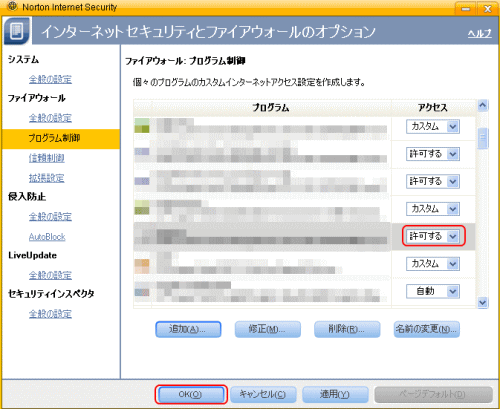Click the firewall options document icon in header

pos(17,31)
